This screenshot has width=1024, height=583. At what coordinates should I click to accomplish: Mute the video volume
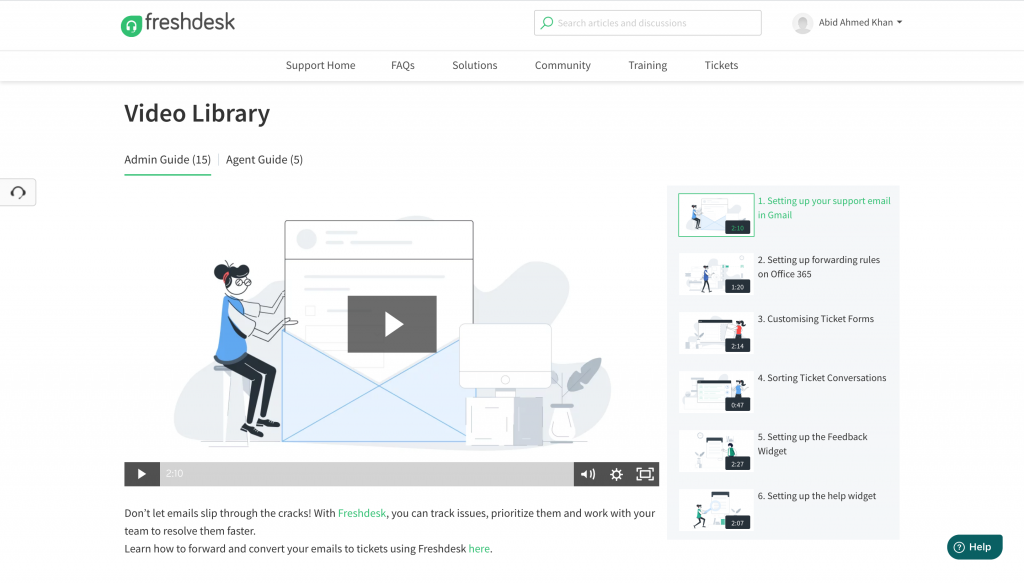pos(588,474)
